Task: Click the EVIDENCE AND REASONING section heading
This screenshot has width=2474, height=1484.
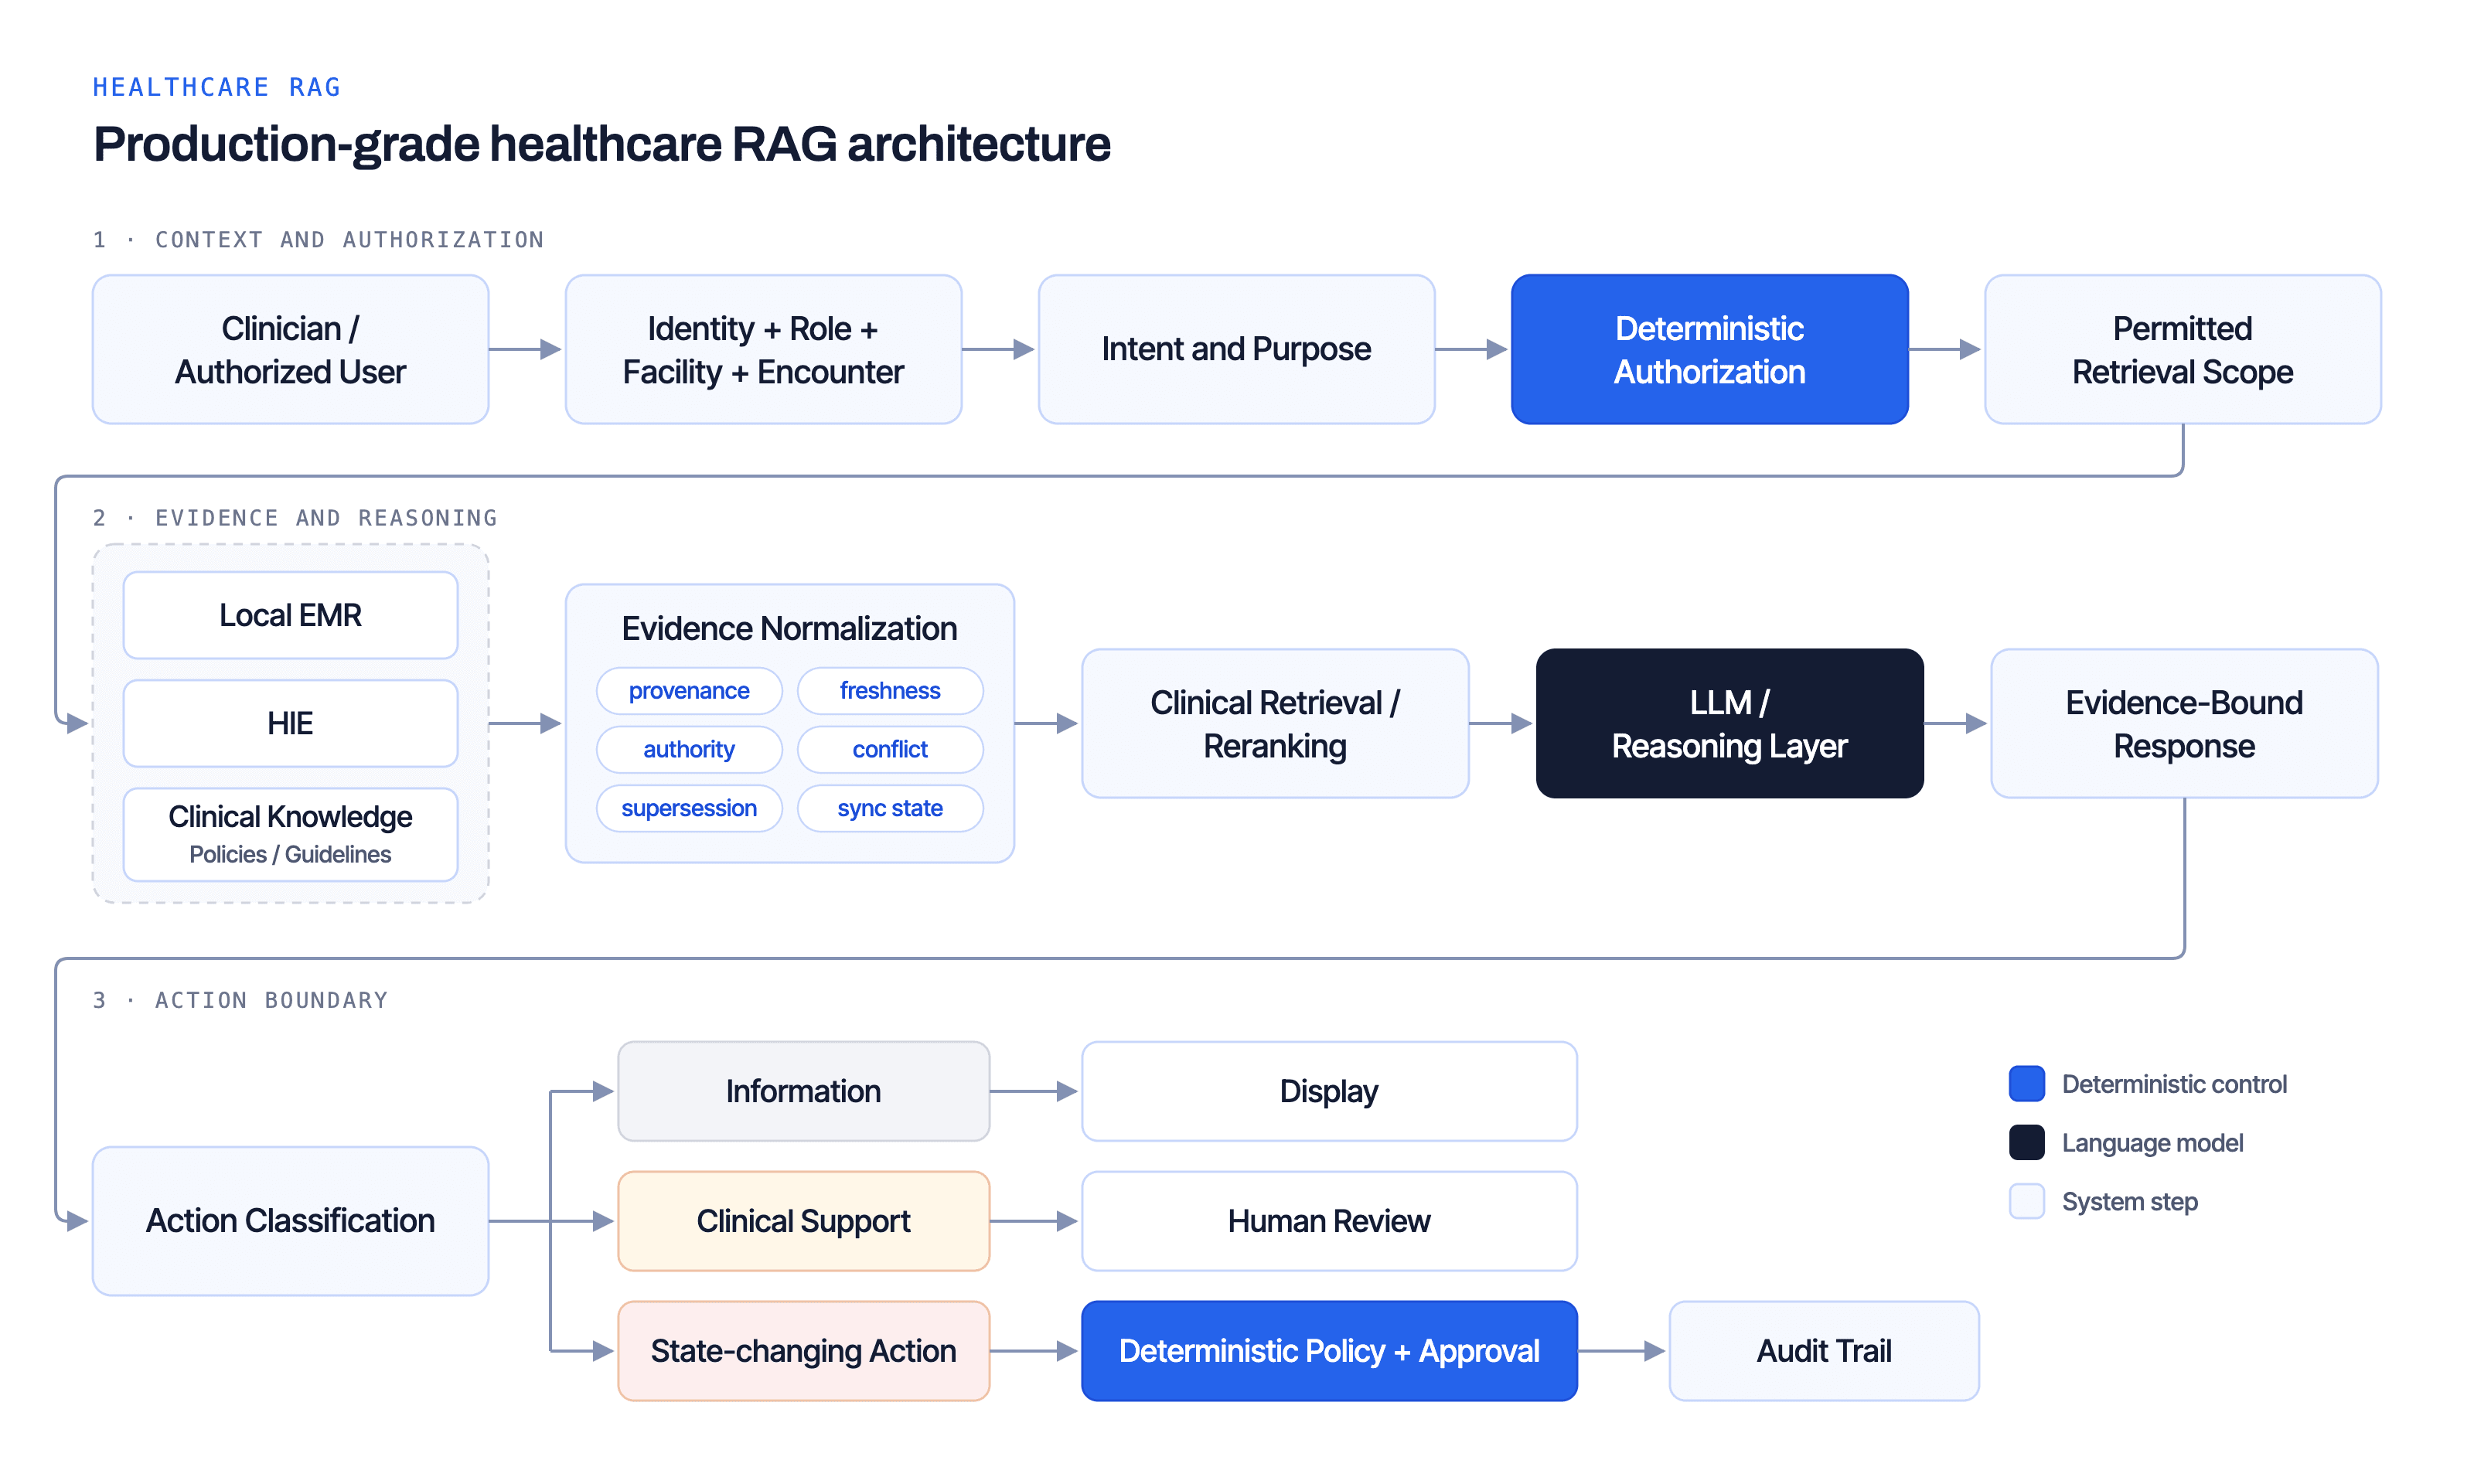Action: tap(326, 518)
